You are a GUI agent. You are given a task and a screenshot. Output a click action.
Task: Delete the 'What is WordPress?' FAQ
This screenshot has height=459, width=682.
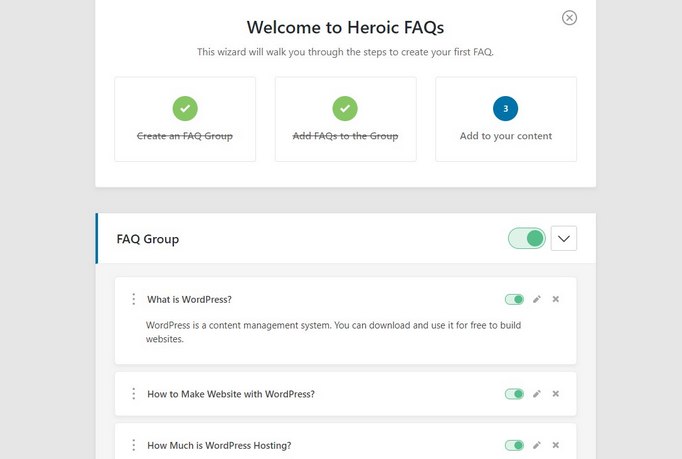point(555,299)
